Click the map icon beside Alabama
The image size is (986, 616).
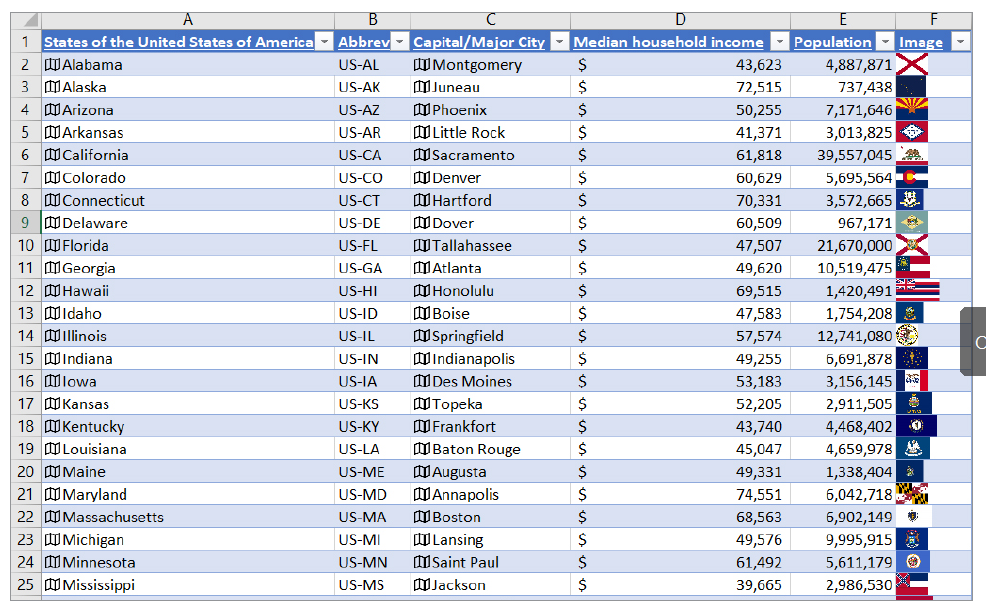(x=53, y=65)
